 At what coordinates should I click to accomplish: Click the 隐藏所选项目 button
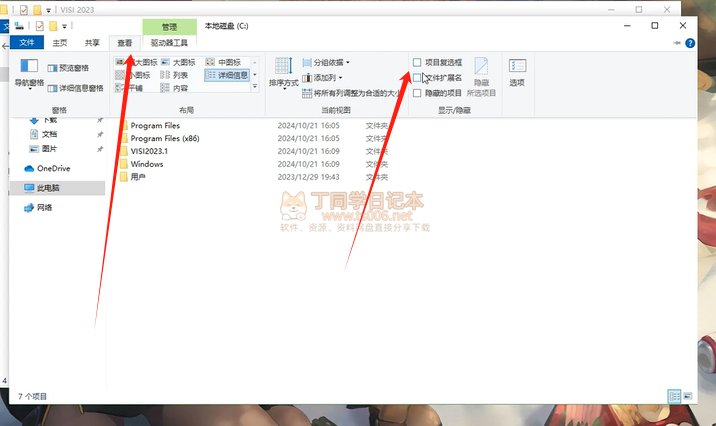click(x=481, y=77)
